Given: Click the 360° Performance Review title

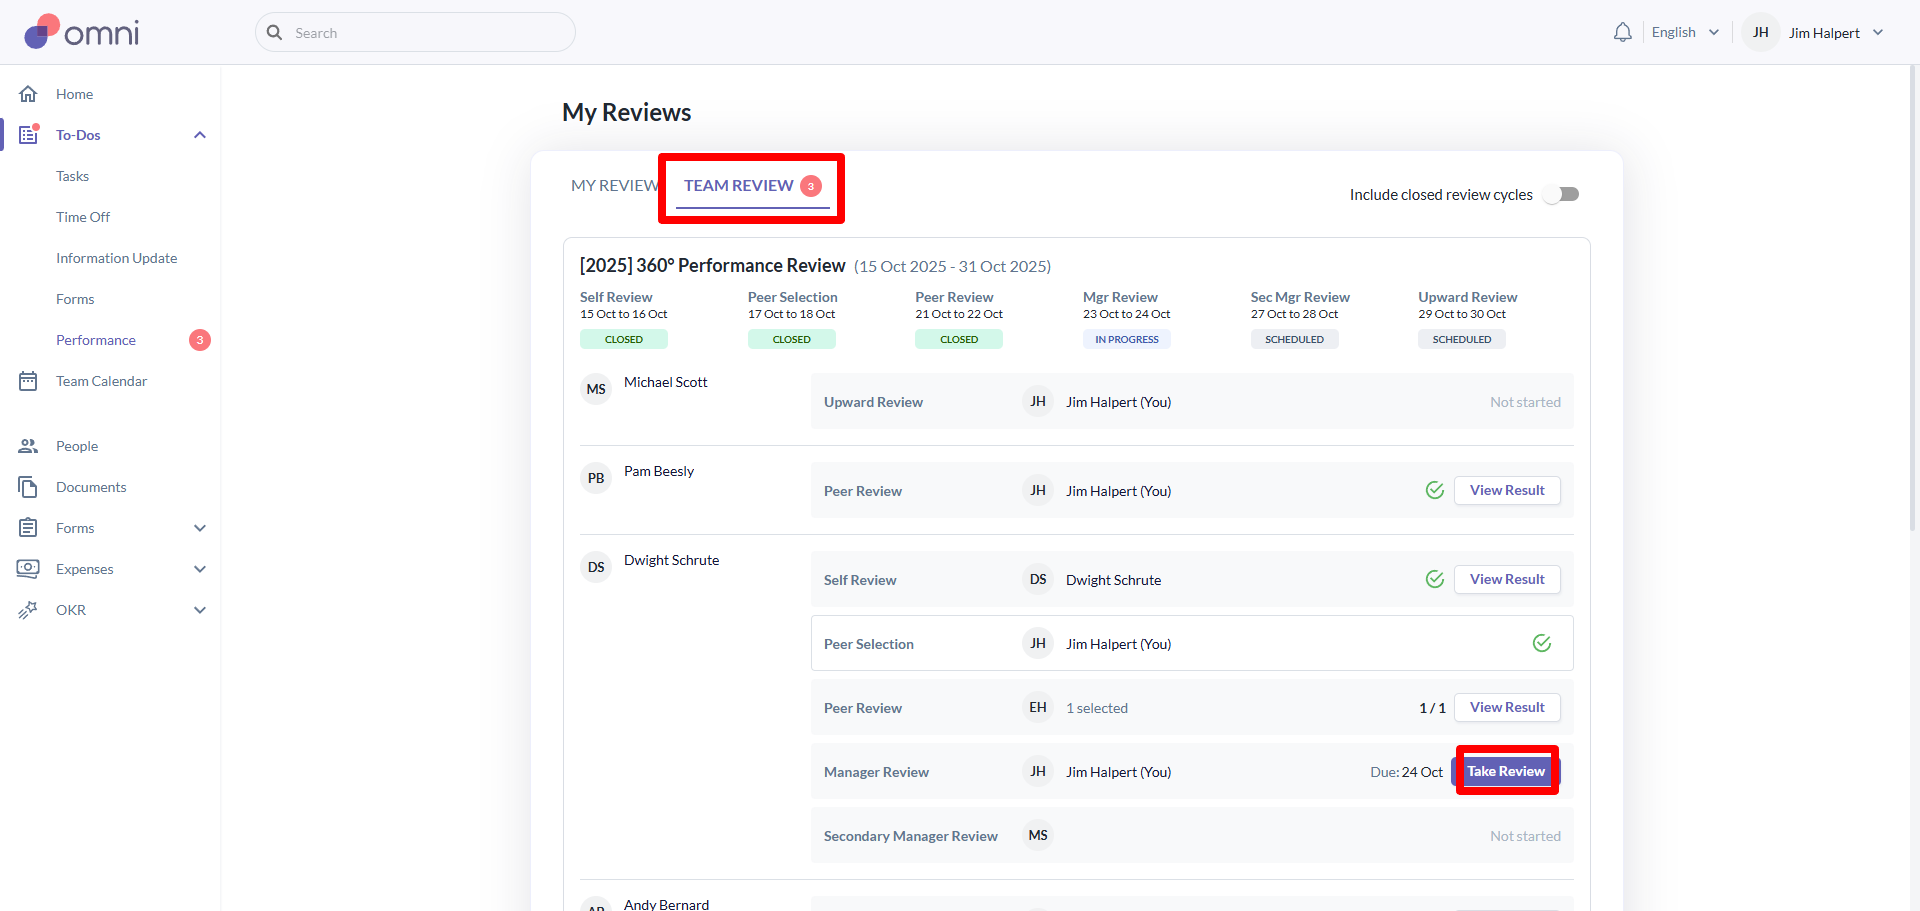Looking at the screenshot, I should (712, 266).
